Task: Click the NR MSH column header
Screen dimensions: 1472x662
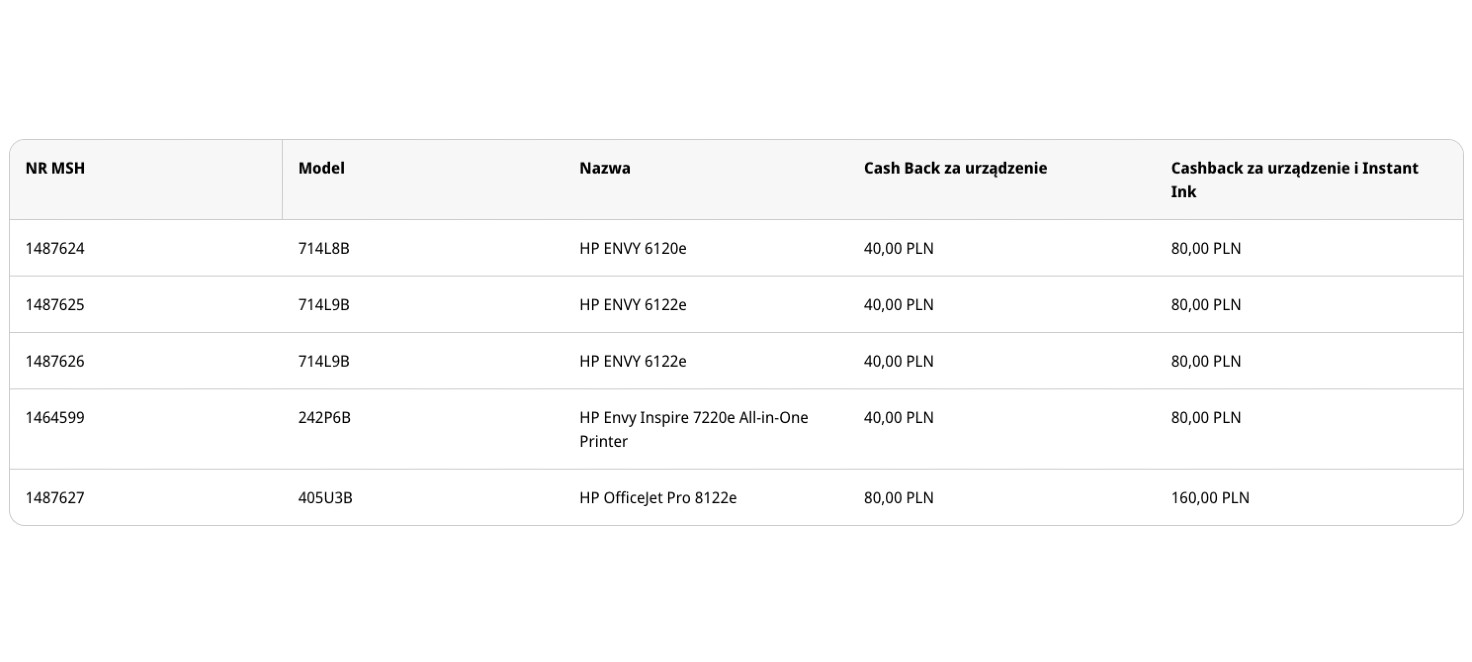Action: 55,168
